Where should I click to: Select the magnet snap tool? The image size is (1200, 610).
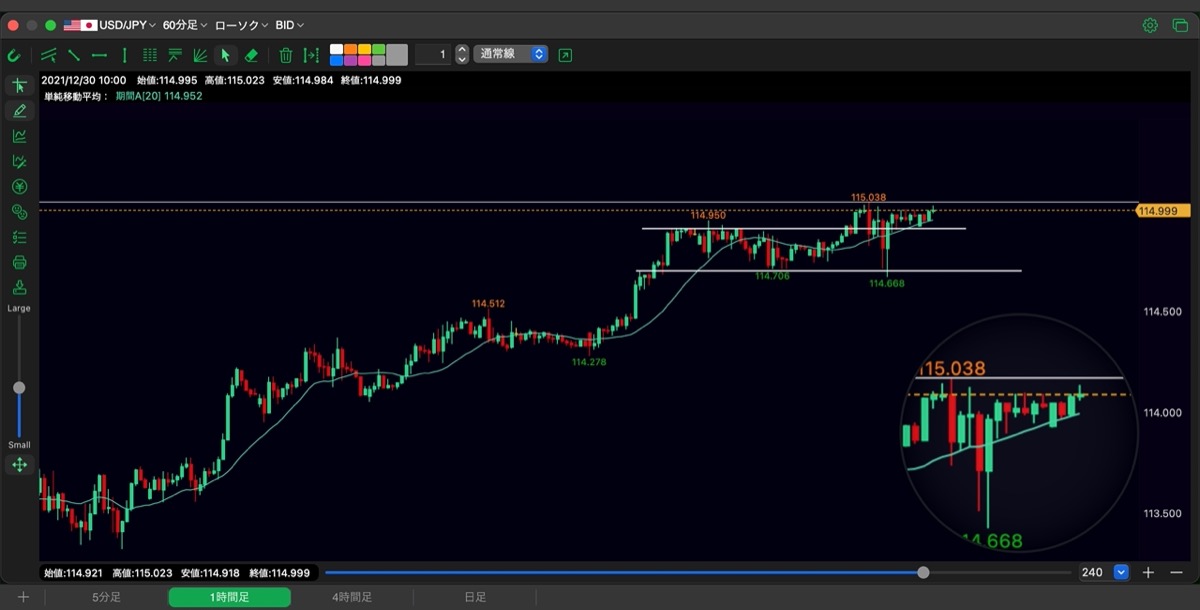point(14,55)
